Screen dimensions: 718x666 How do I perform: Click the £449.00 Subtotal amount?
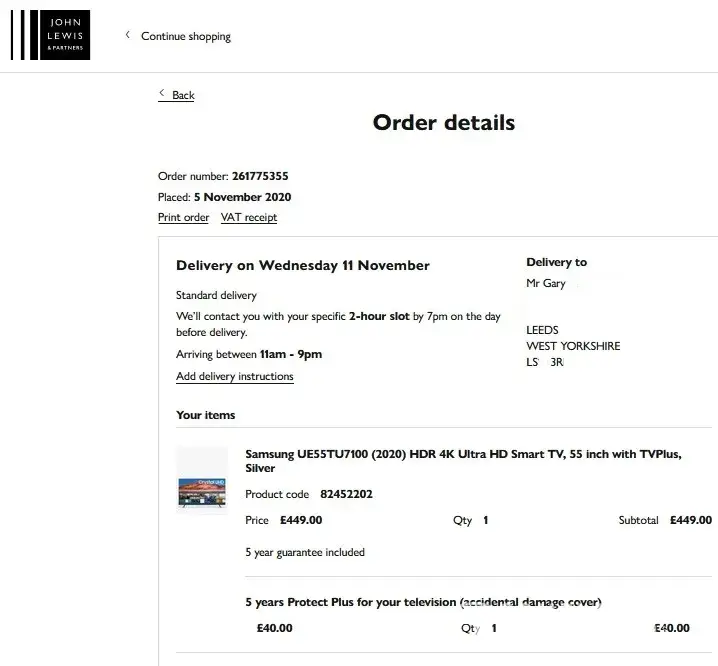point(690,520)
